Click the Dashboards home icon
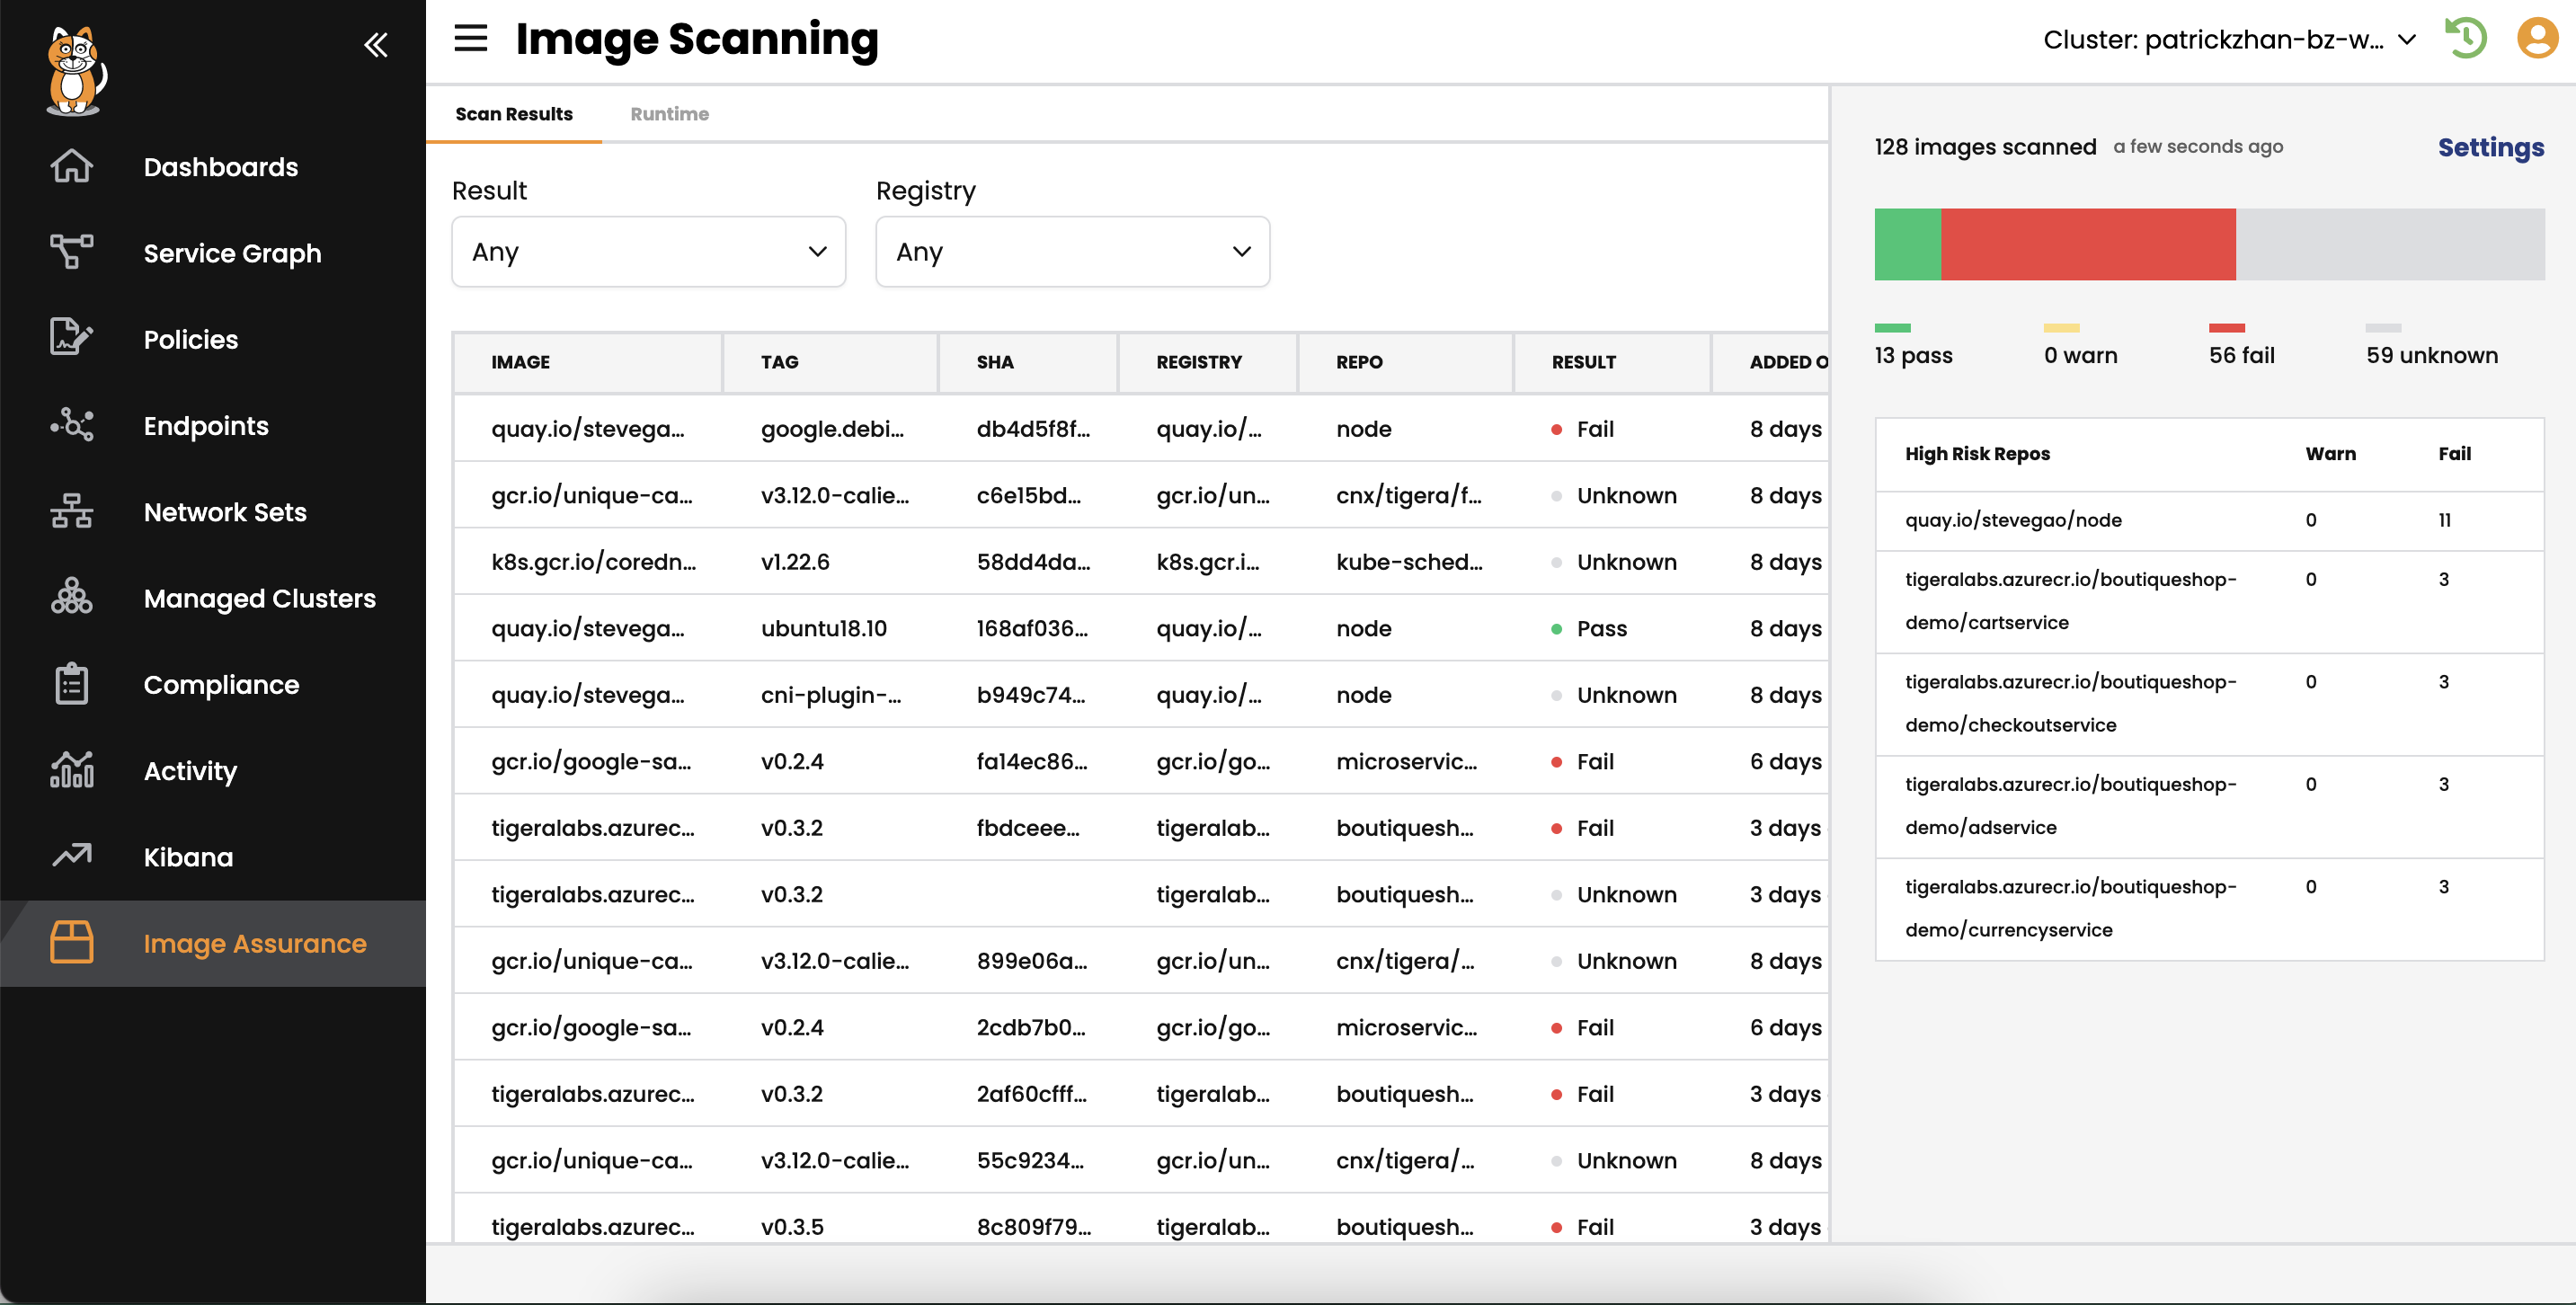 click(x=71, y=167)
